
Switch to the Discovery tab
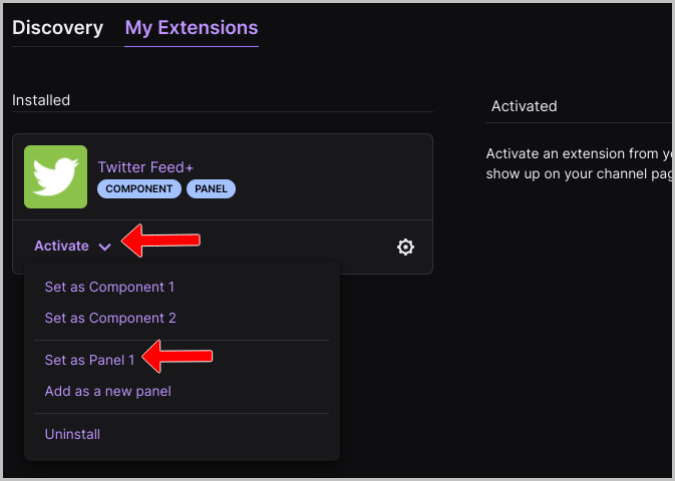tap(58, 28)
